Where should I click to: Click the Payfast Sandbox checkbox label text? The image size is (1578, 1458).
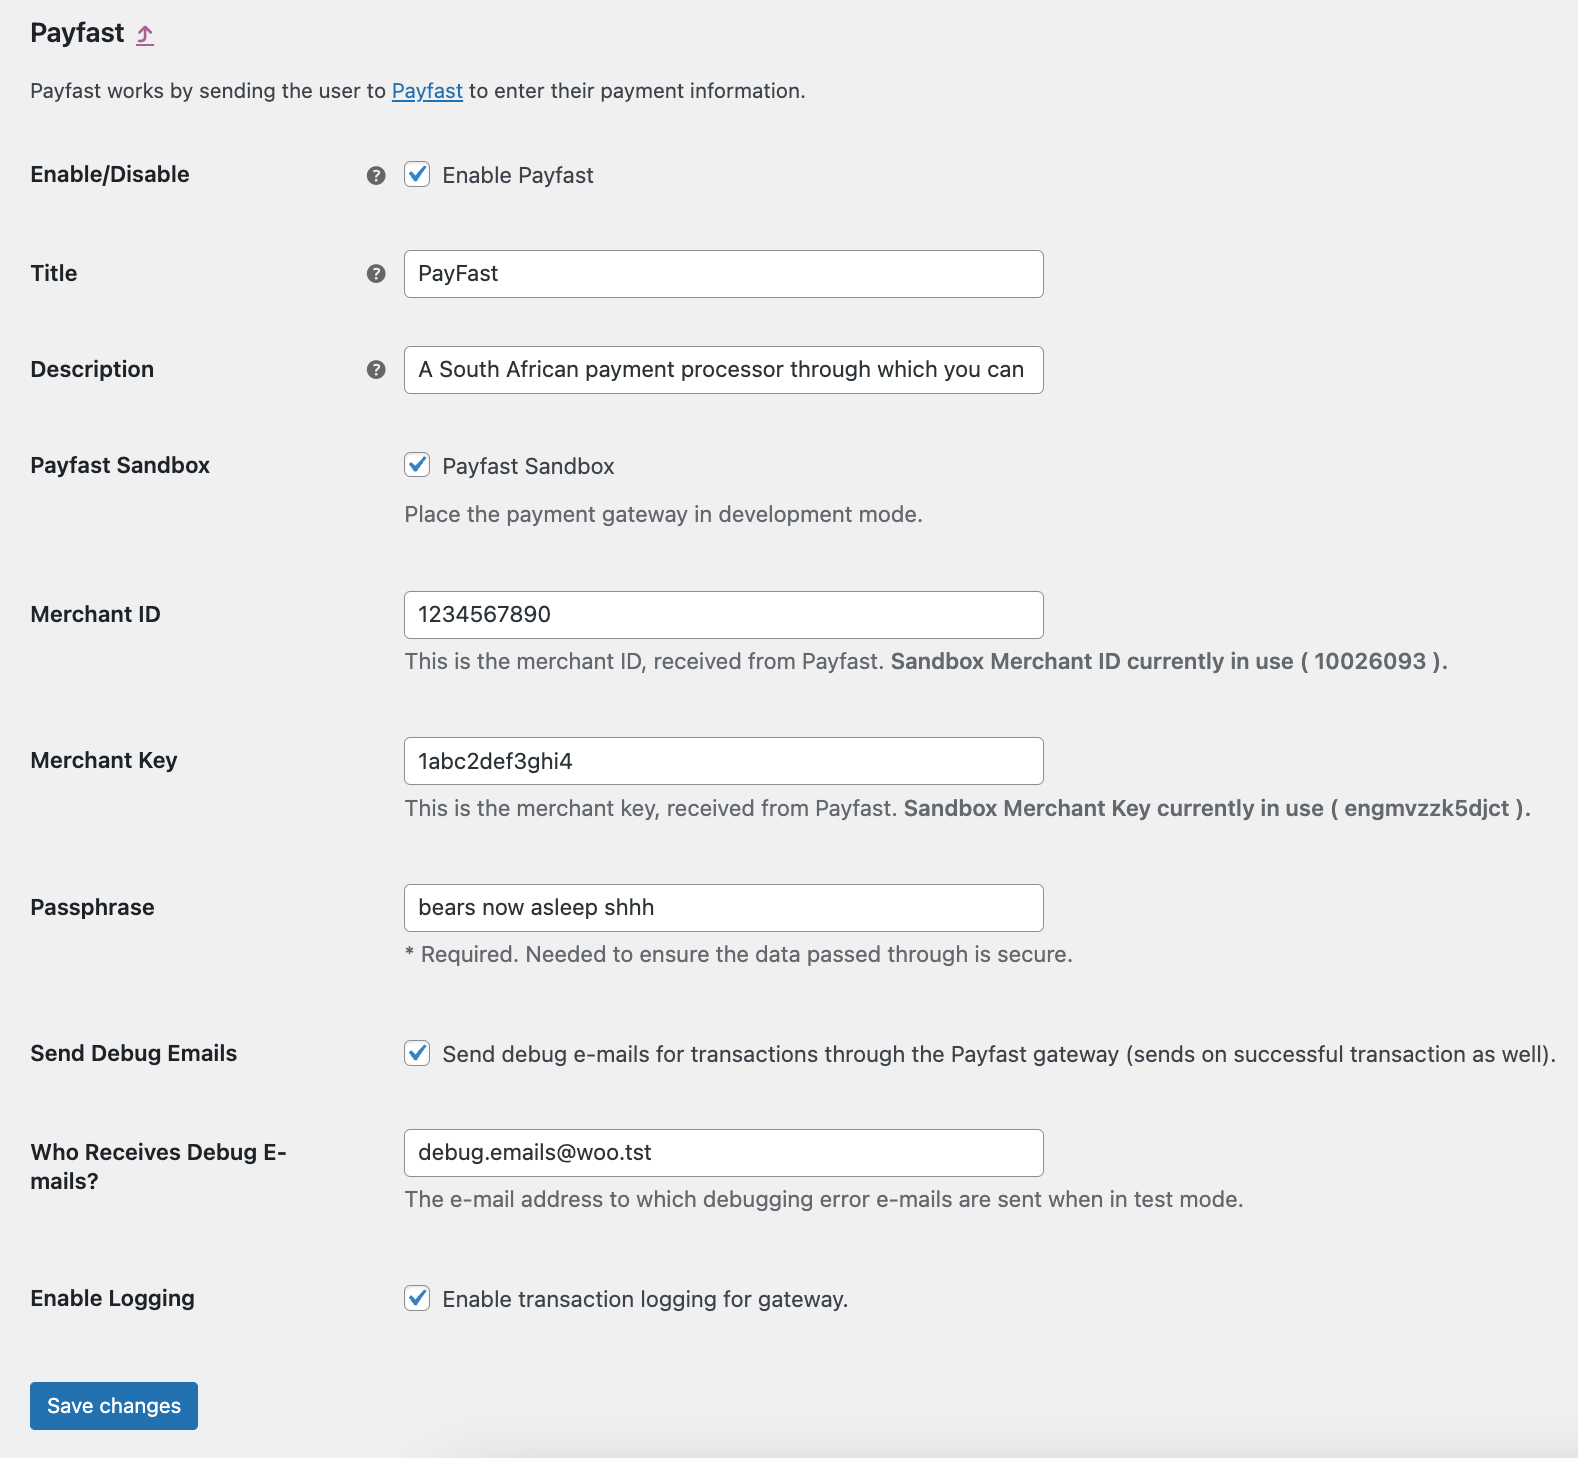pyautogui.click(x=528, y=466)
